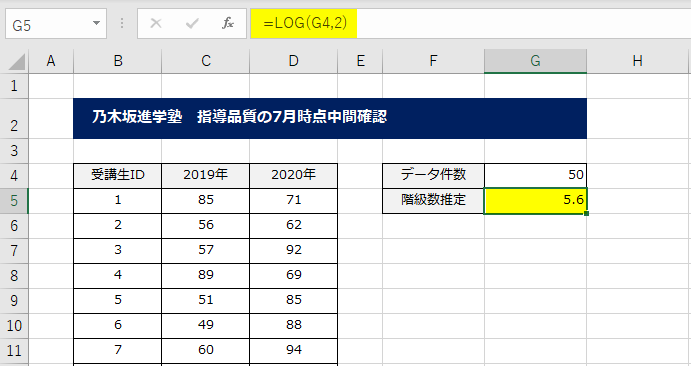Click 2019年 score 85 for student 1
This screenshot has width=691, height=366.
tap(206, 201)
